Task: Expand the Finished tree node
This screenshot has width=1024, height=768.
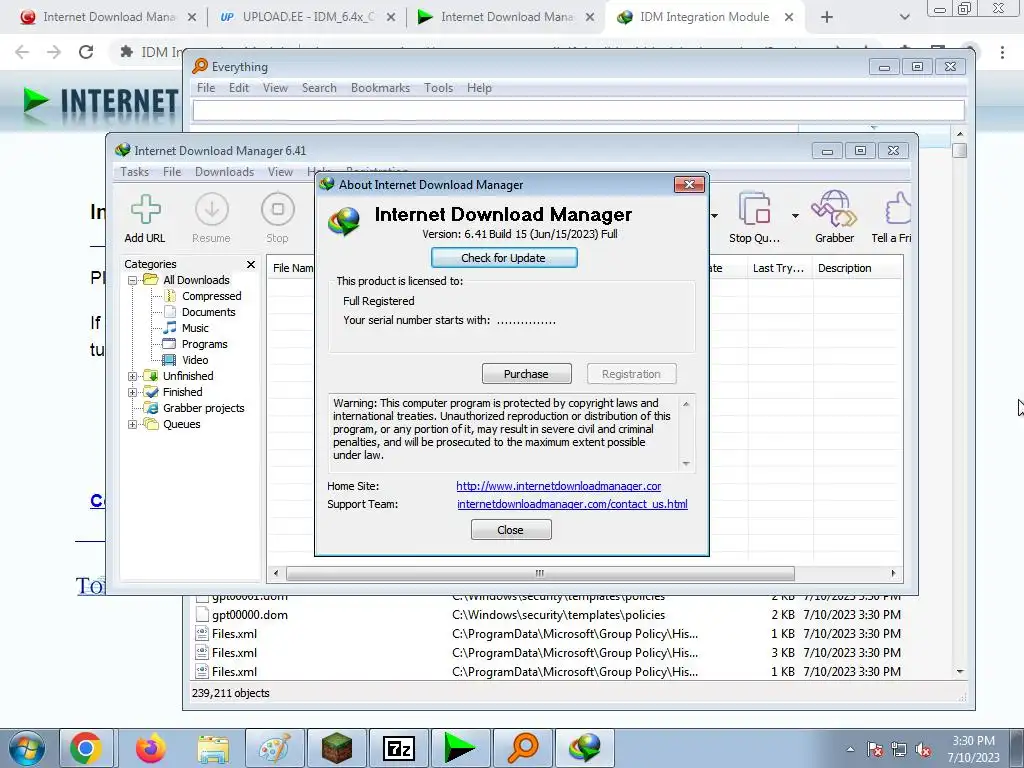Action: [x=133, y=392]
